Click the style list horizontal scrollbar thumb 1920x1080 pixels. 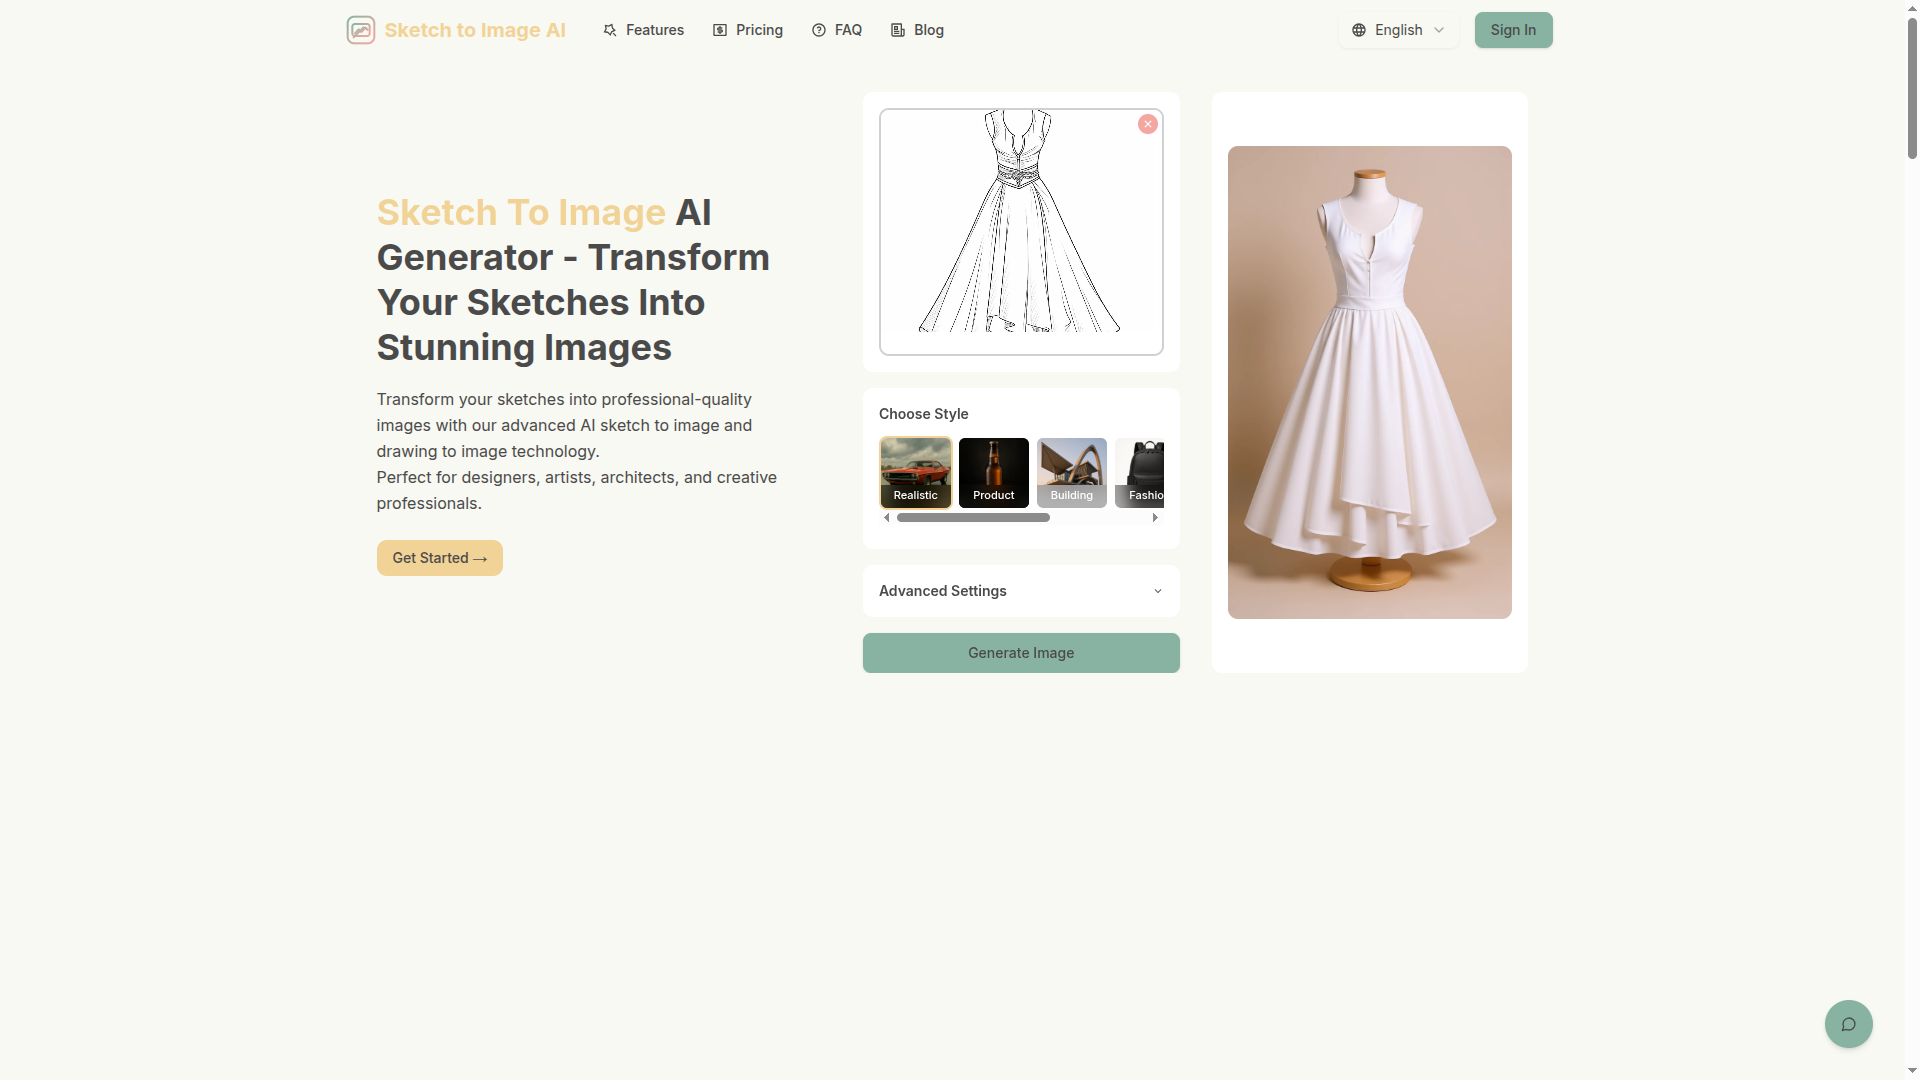click(x=973, y=518)
